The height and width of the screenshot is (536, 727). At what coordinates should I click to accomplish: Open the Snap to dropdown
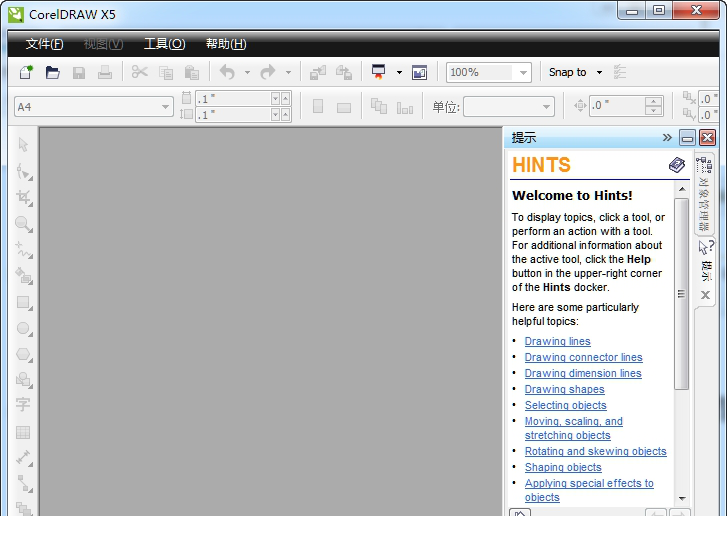(x=599, y=72)
